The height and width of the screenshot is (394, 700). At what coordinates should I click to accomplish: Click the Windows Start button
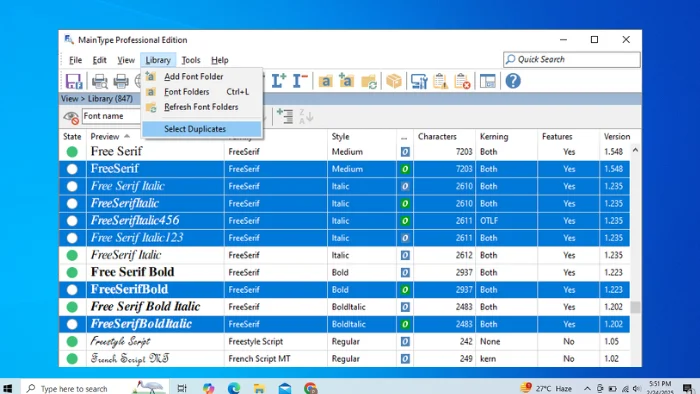pyautogui.click(x=8, y=388)
